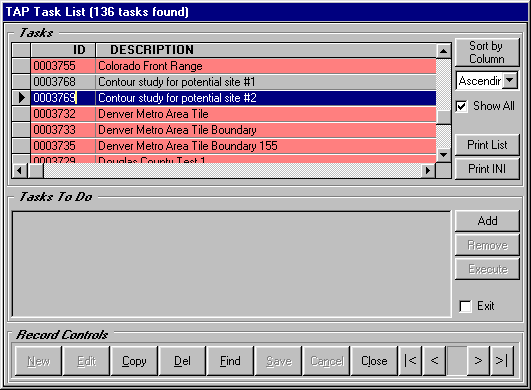
Task: Click ID cell 0003769
Action: [x=63, y=98]
